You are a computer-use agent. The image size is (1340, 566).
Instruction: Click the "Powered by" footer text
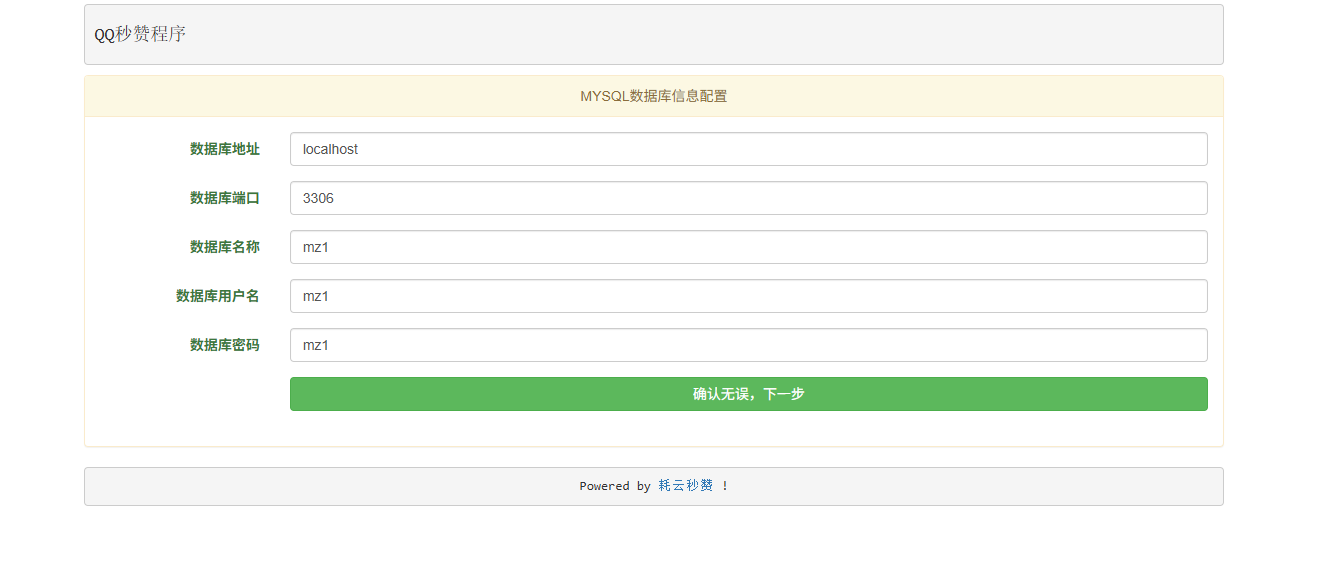[614, 486]
